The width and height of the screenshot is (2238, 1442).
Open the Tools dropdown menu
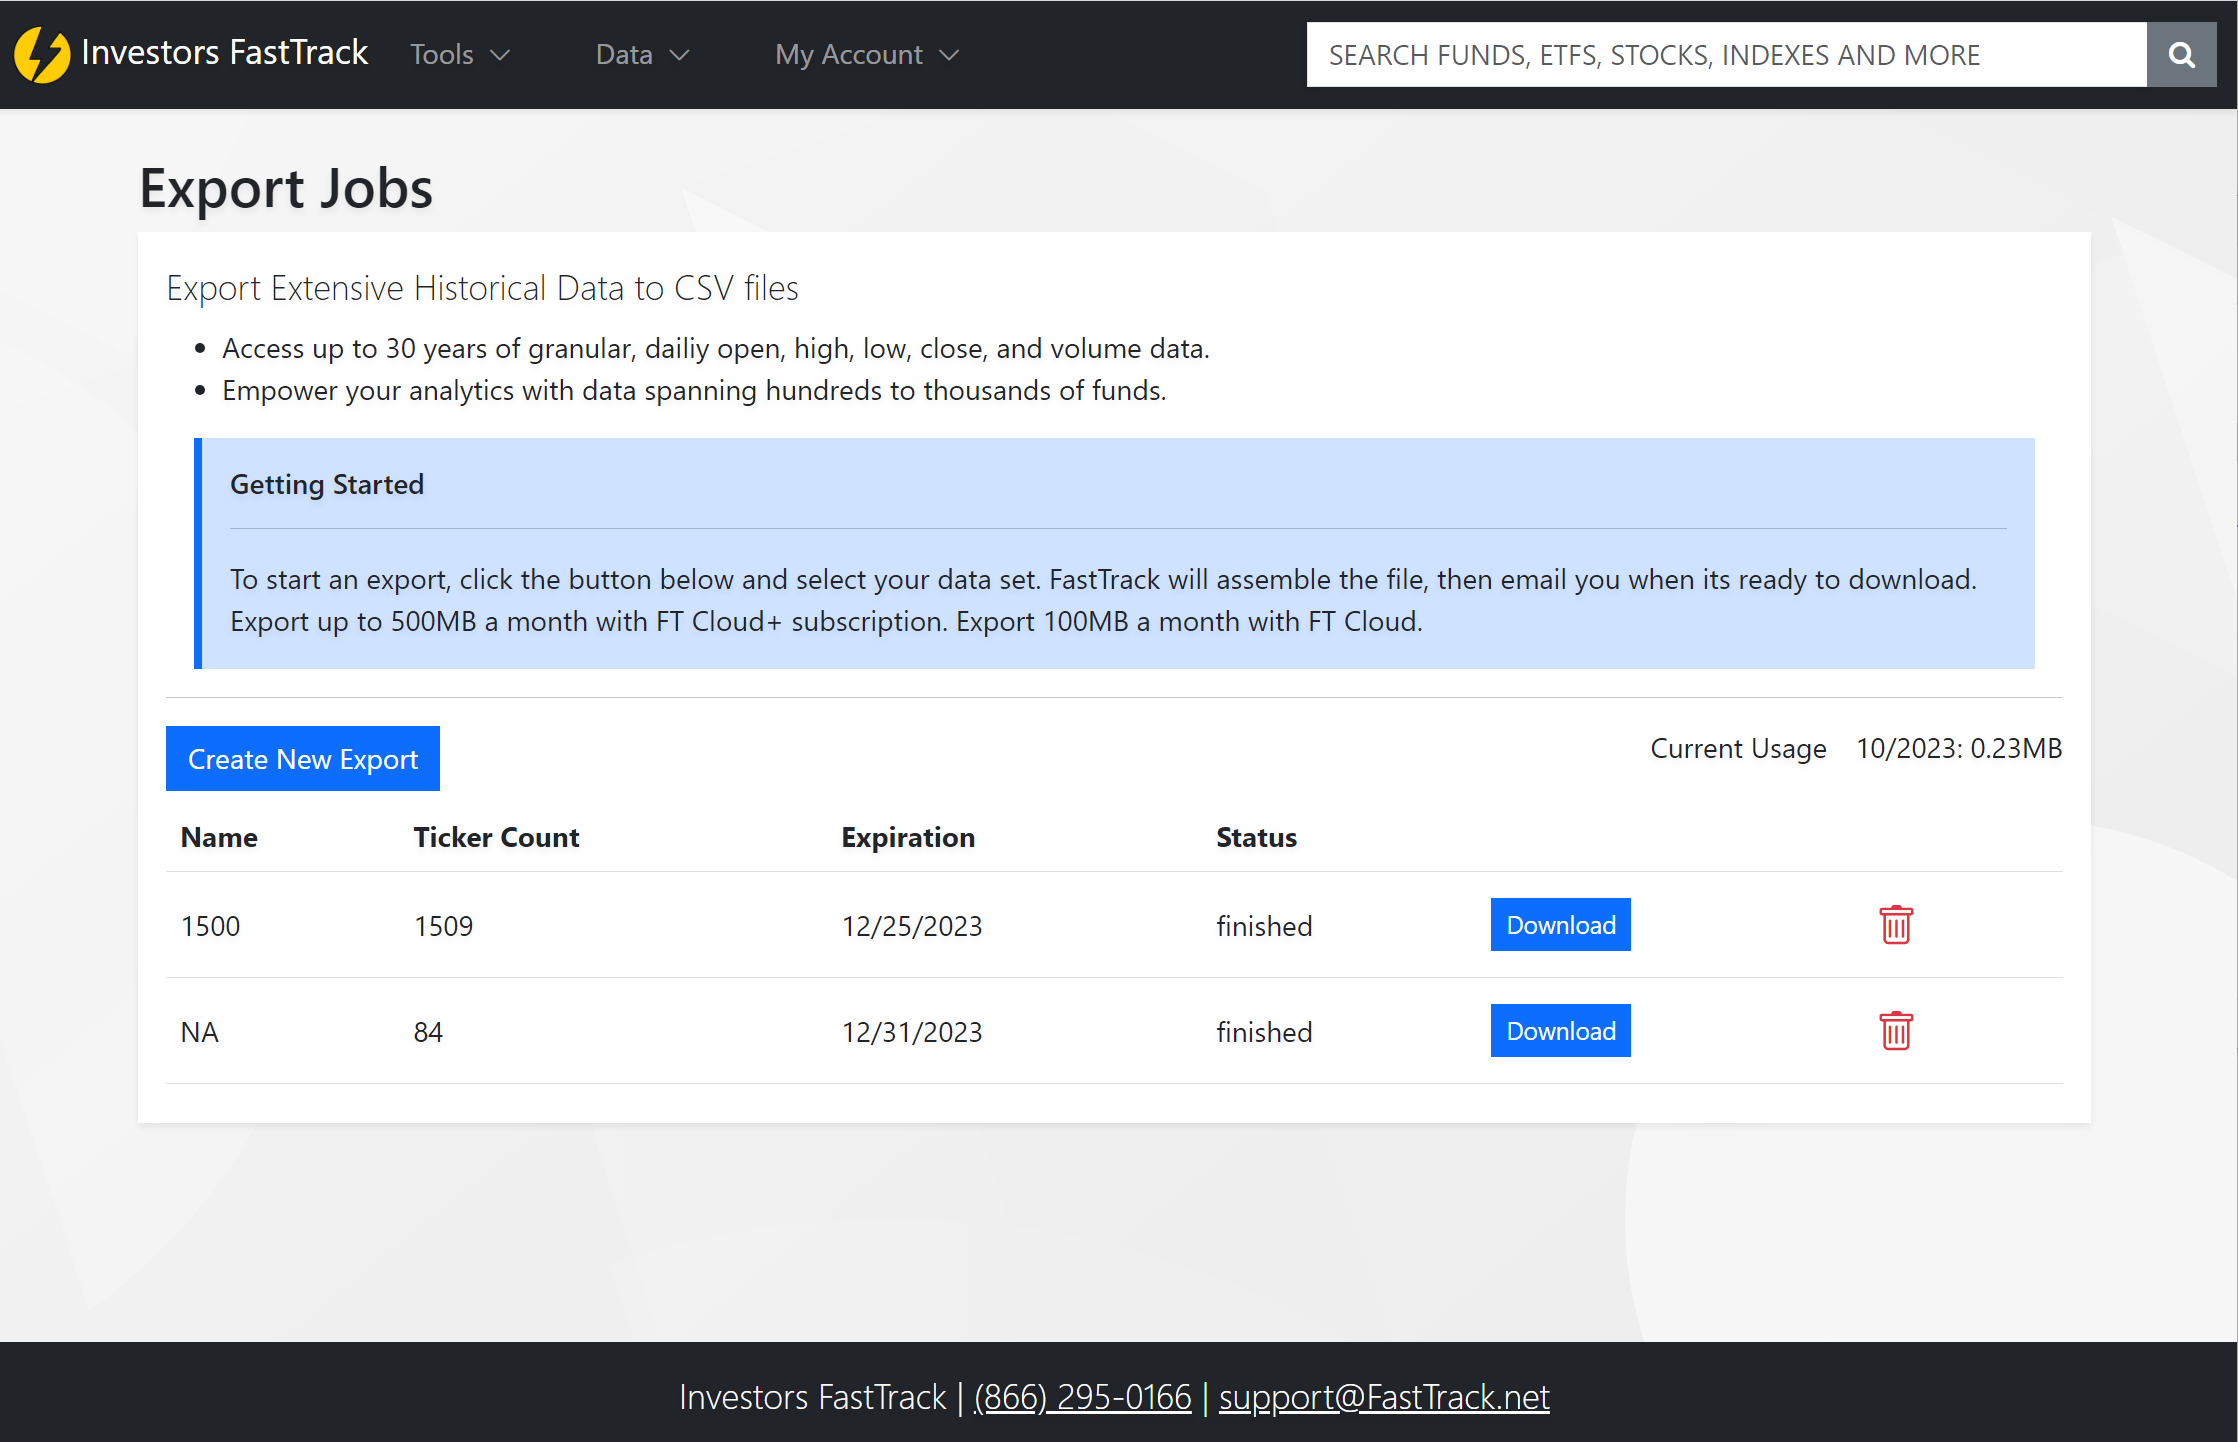(460, 55)
